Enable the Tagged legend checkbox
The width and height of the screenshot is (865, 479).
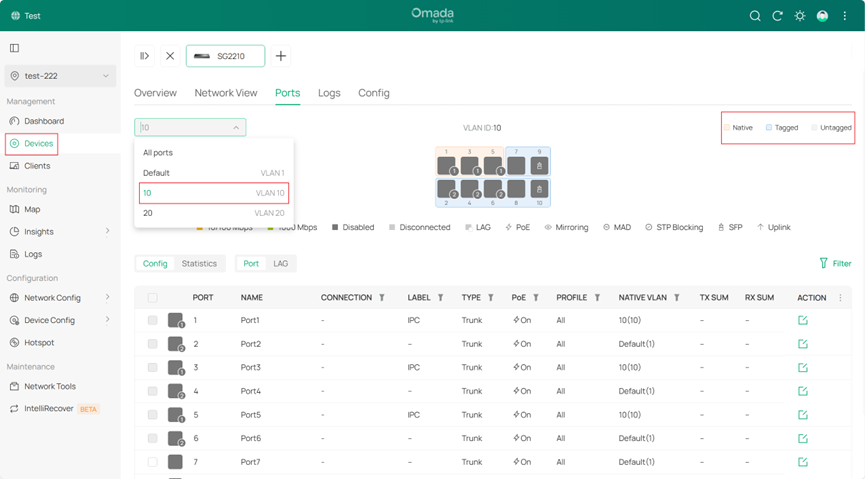click(769, 128)
